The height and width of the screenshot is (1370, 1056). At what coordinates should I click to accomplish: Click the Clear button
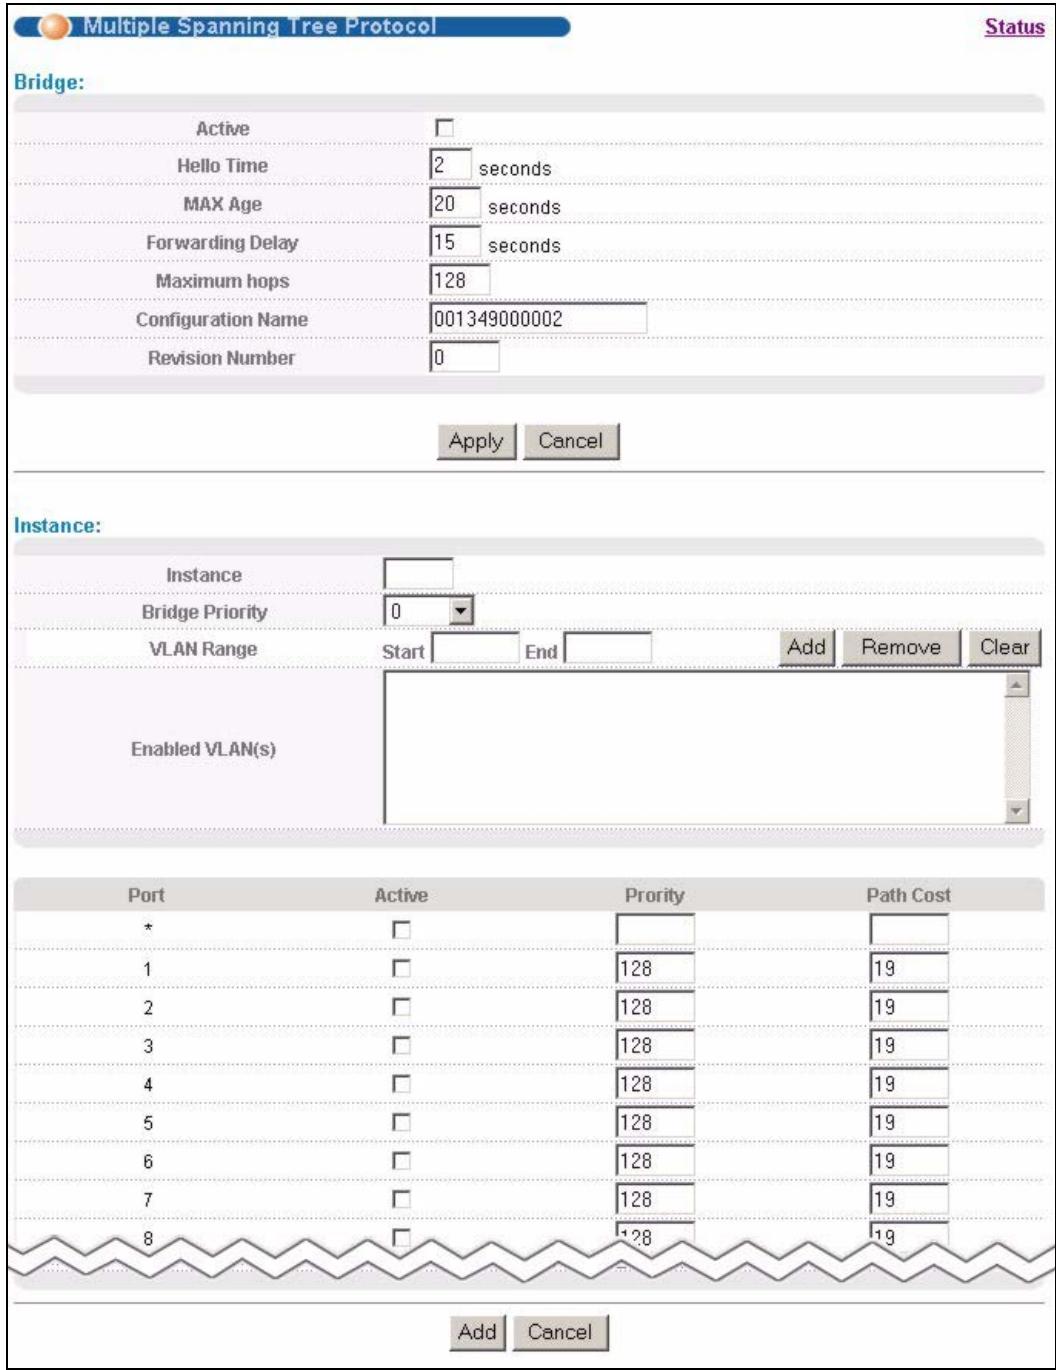pos(1004,647)
